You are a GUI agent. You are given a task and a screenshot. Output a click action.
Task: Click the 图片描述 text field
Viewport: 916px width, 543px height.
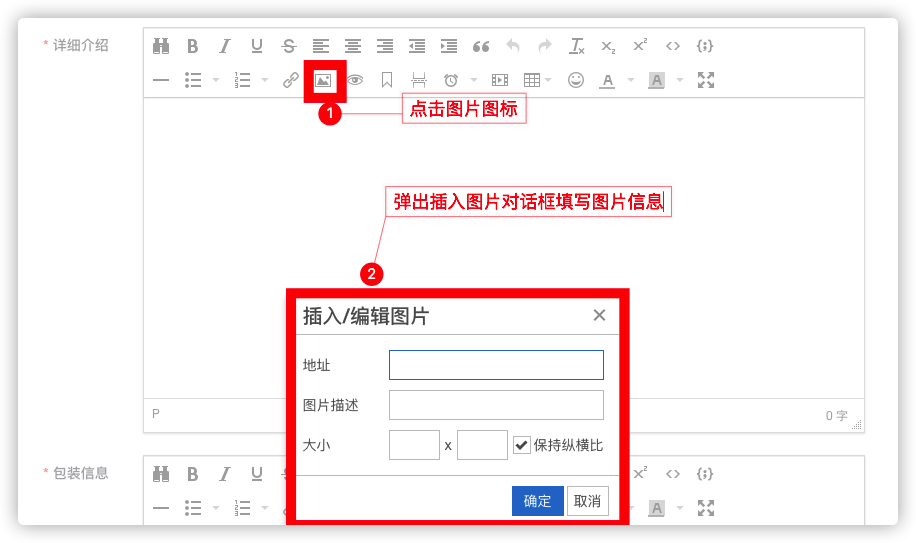(x=496, y=405)
